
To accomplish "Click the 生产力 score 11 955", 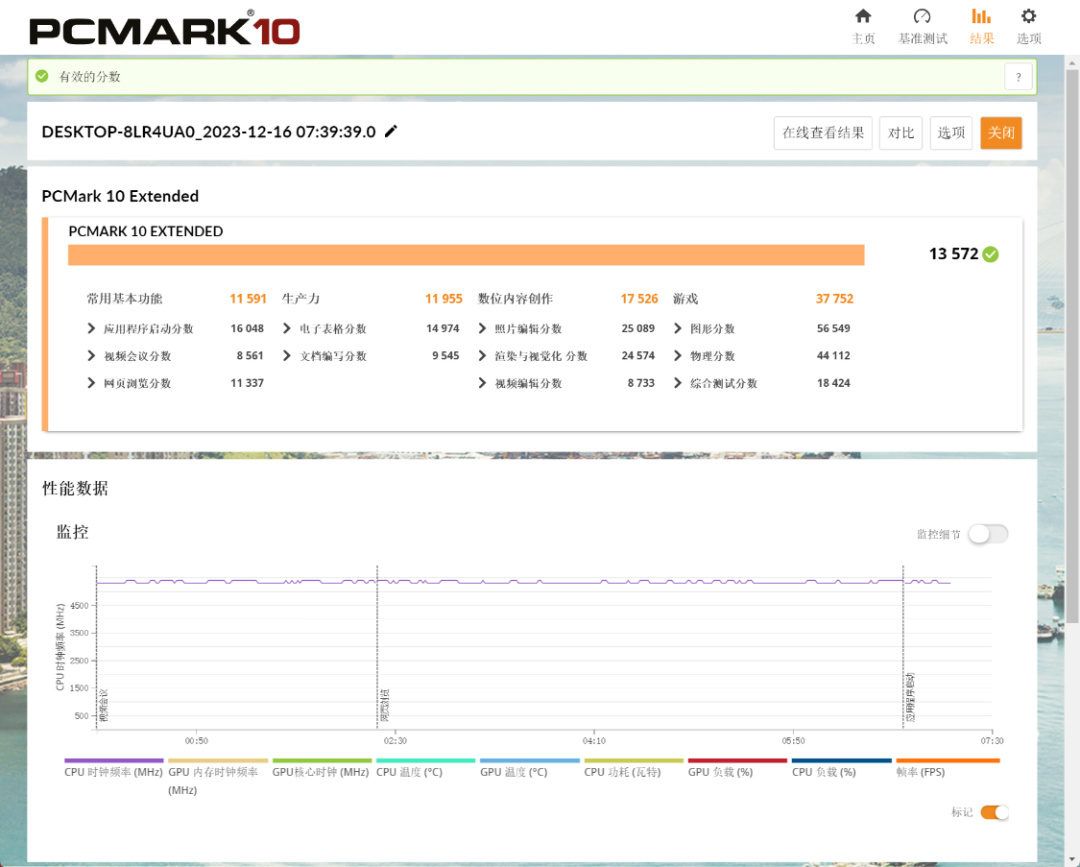I will [444, 299].
